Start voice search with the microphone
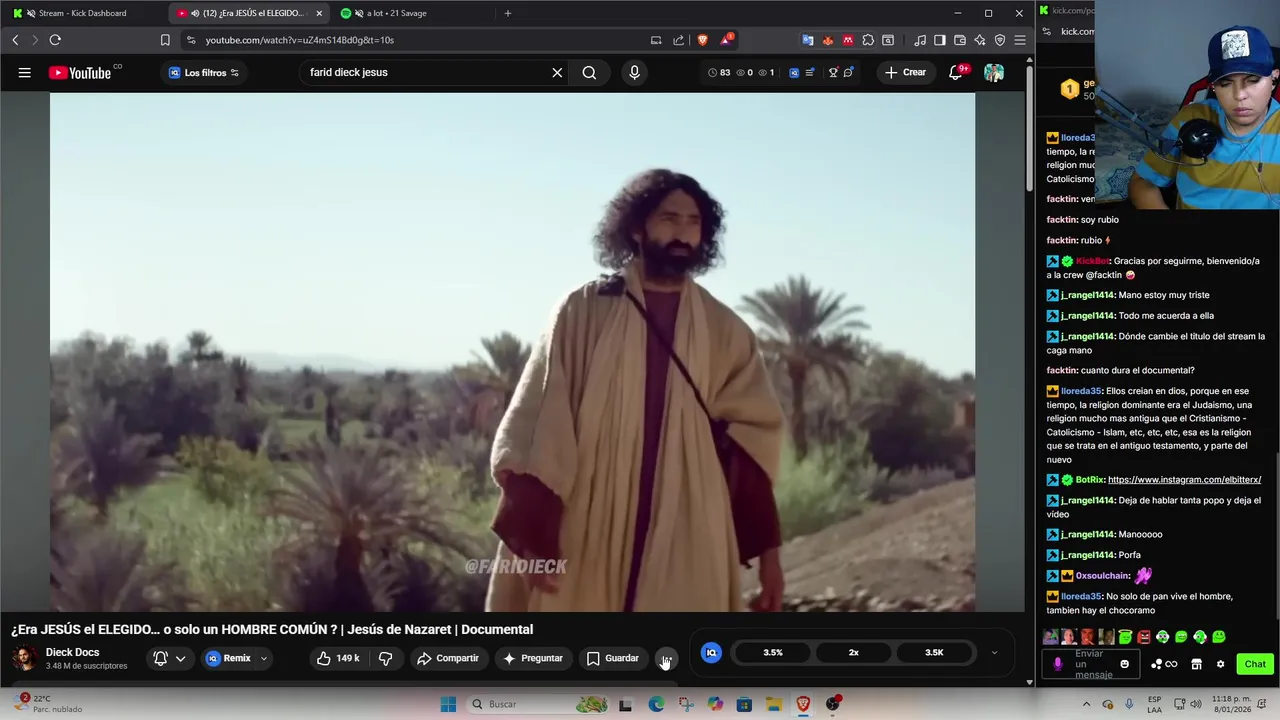The width and height of the screenshot is (1280, 720). pyautogui.click(x=634, y=72)
